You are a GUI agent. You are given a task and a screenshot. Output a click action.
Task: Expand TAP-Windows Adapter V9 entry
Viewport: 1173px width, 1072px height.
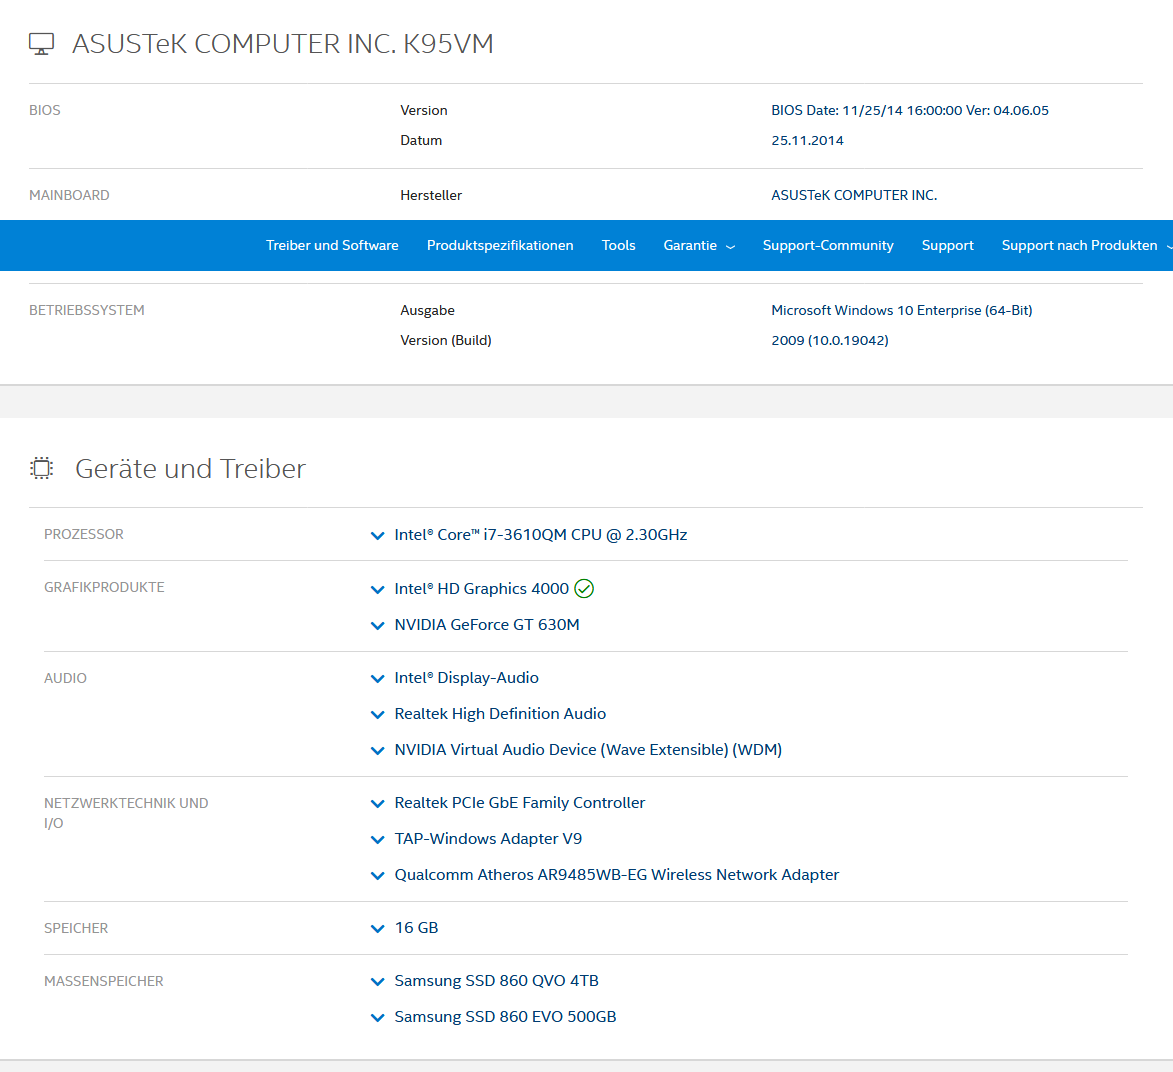378,839
